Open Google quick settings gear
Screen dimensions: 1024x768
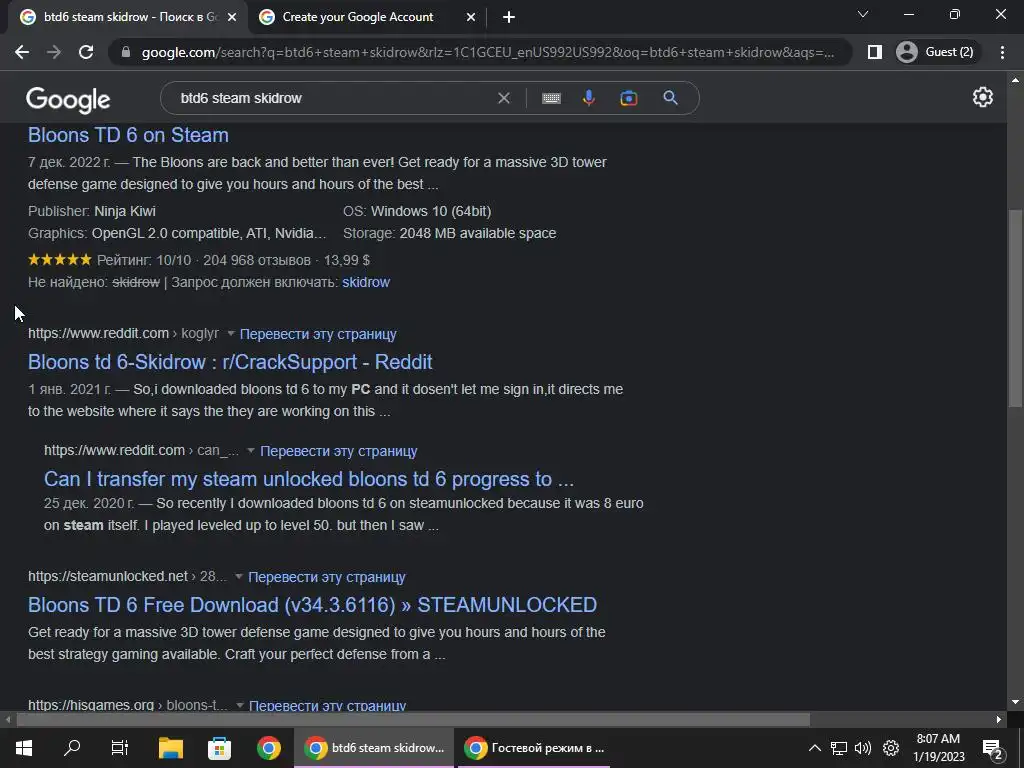(x=982, y=97)
